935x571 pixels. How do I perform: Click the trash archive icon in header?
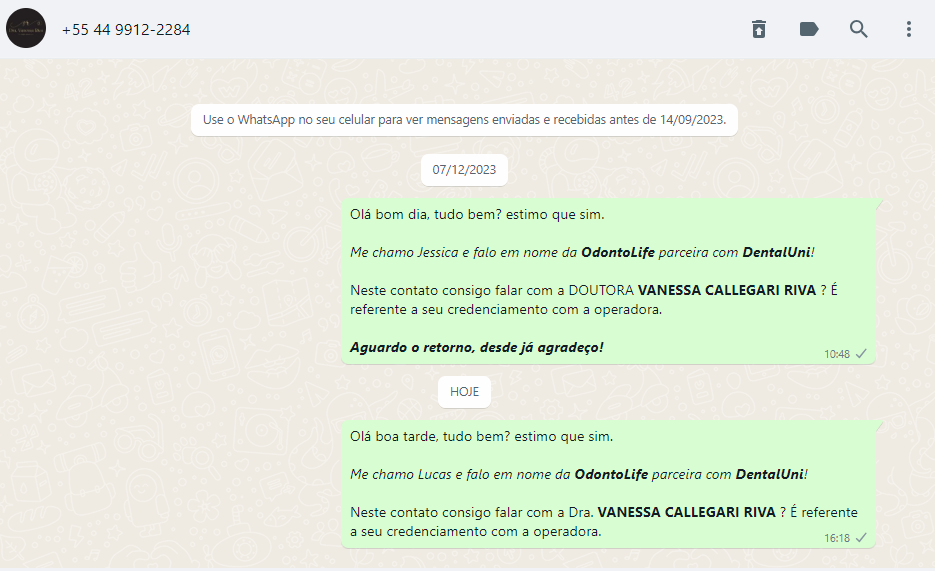pyautogui.click(x=758, y=29)
